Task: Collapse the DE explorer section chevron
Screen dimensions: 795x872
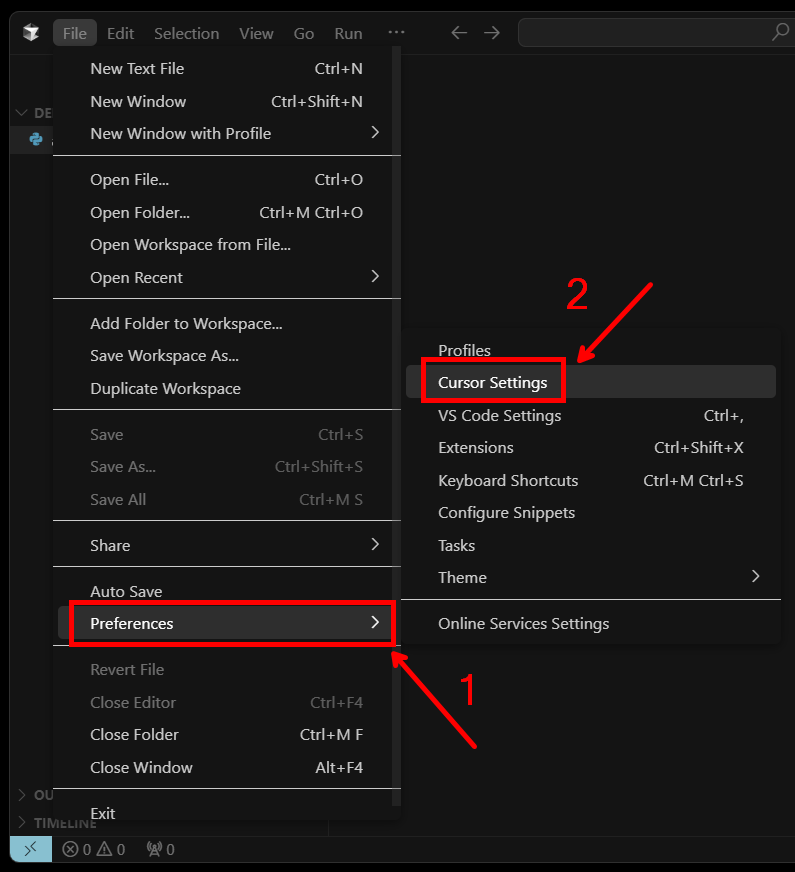Action: (22, 113)
